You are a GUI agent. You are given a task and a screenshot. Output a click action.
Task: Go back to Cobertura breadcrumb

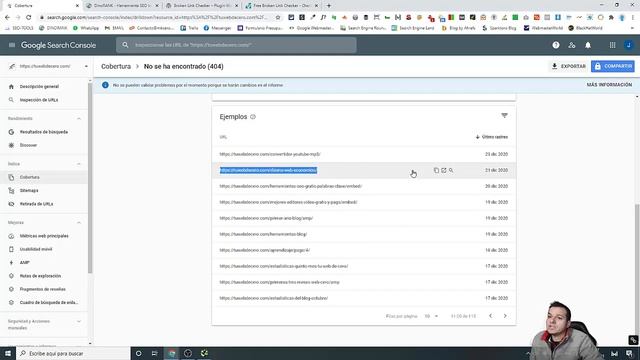(116, 67)
